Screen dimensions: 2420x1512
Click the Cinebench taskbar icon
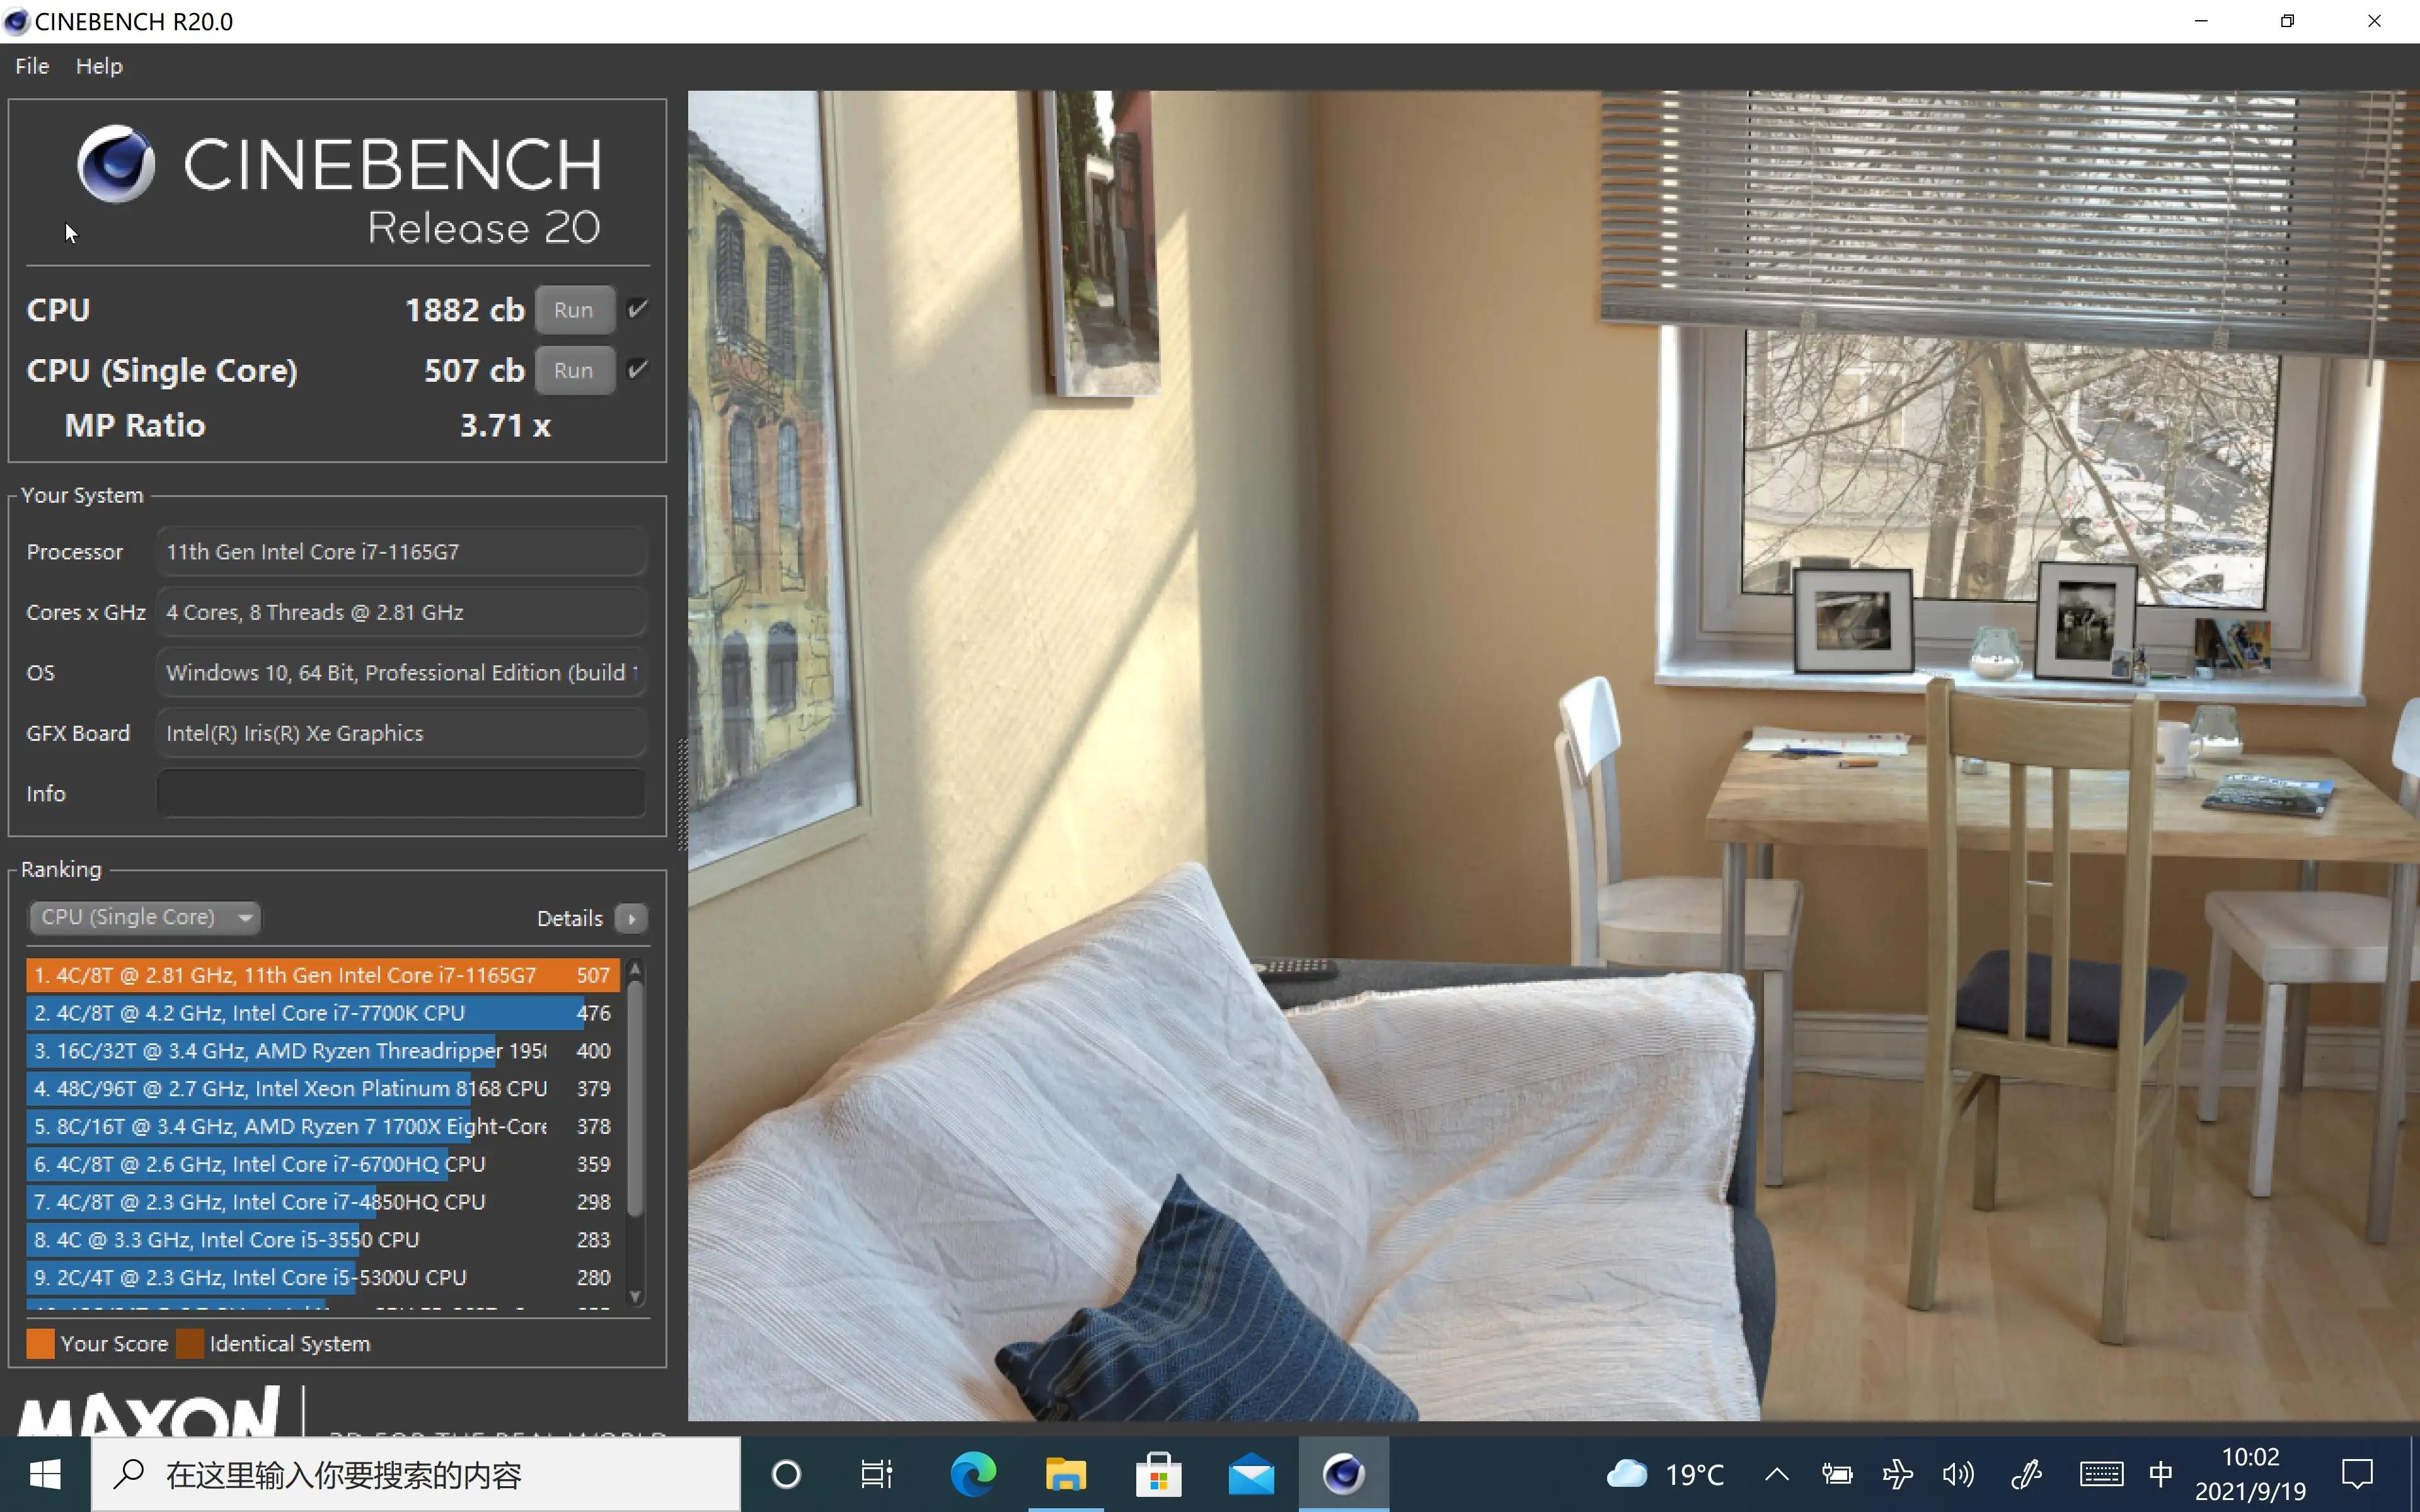(x=1343, y=1474)
